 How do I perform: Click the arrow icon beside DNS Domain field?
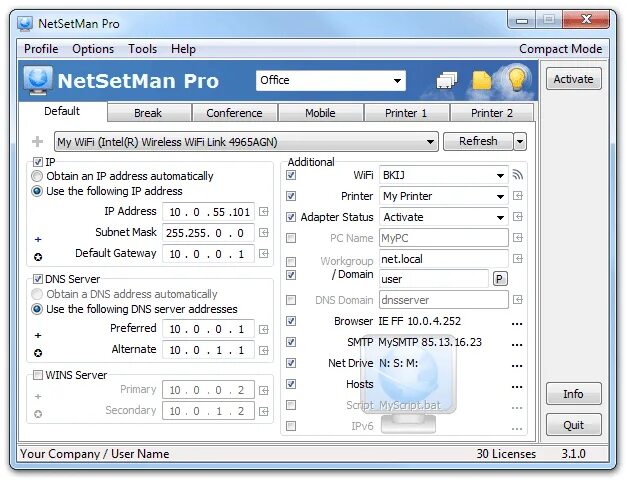(518, 300)
